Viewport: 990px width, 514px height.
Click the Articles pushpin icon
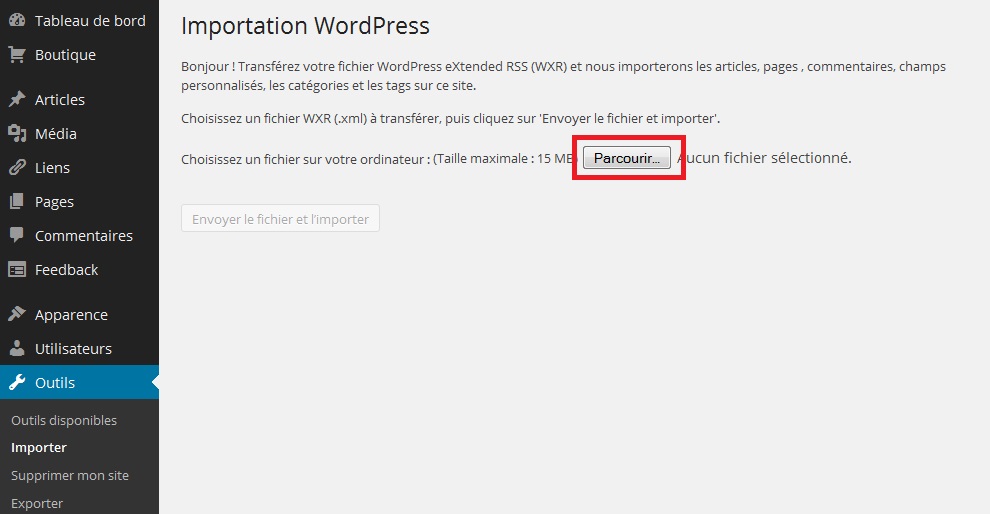point(17,100)
